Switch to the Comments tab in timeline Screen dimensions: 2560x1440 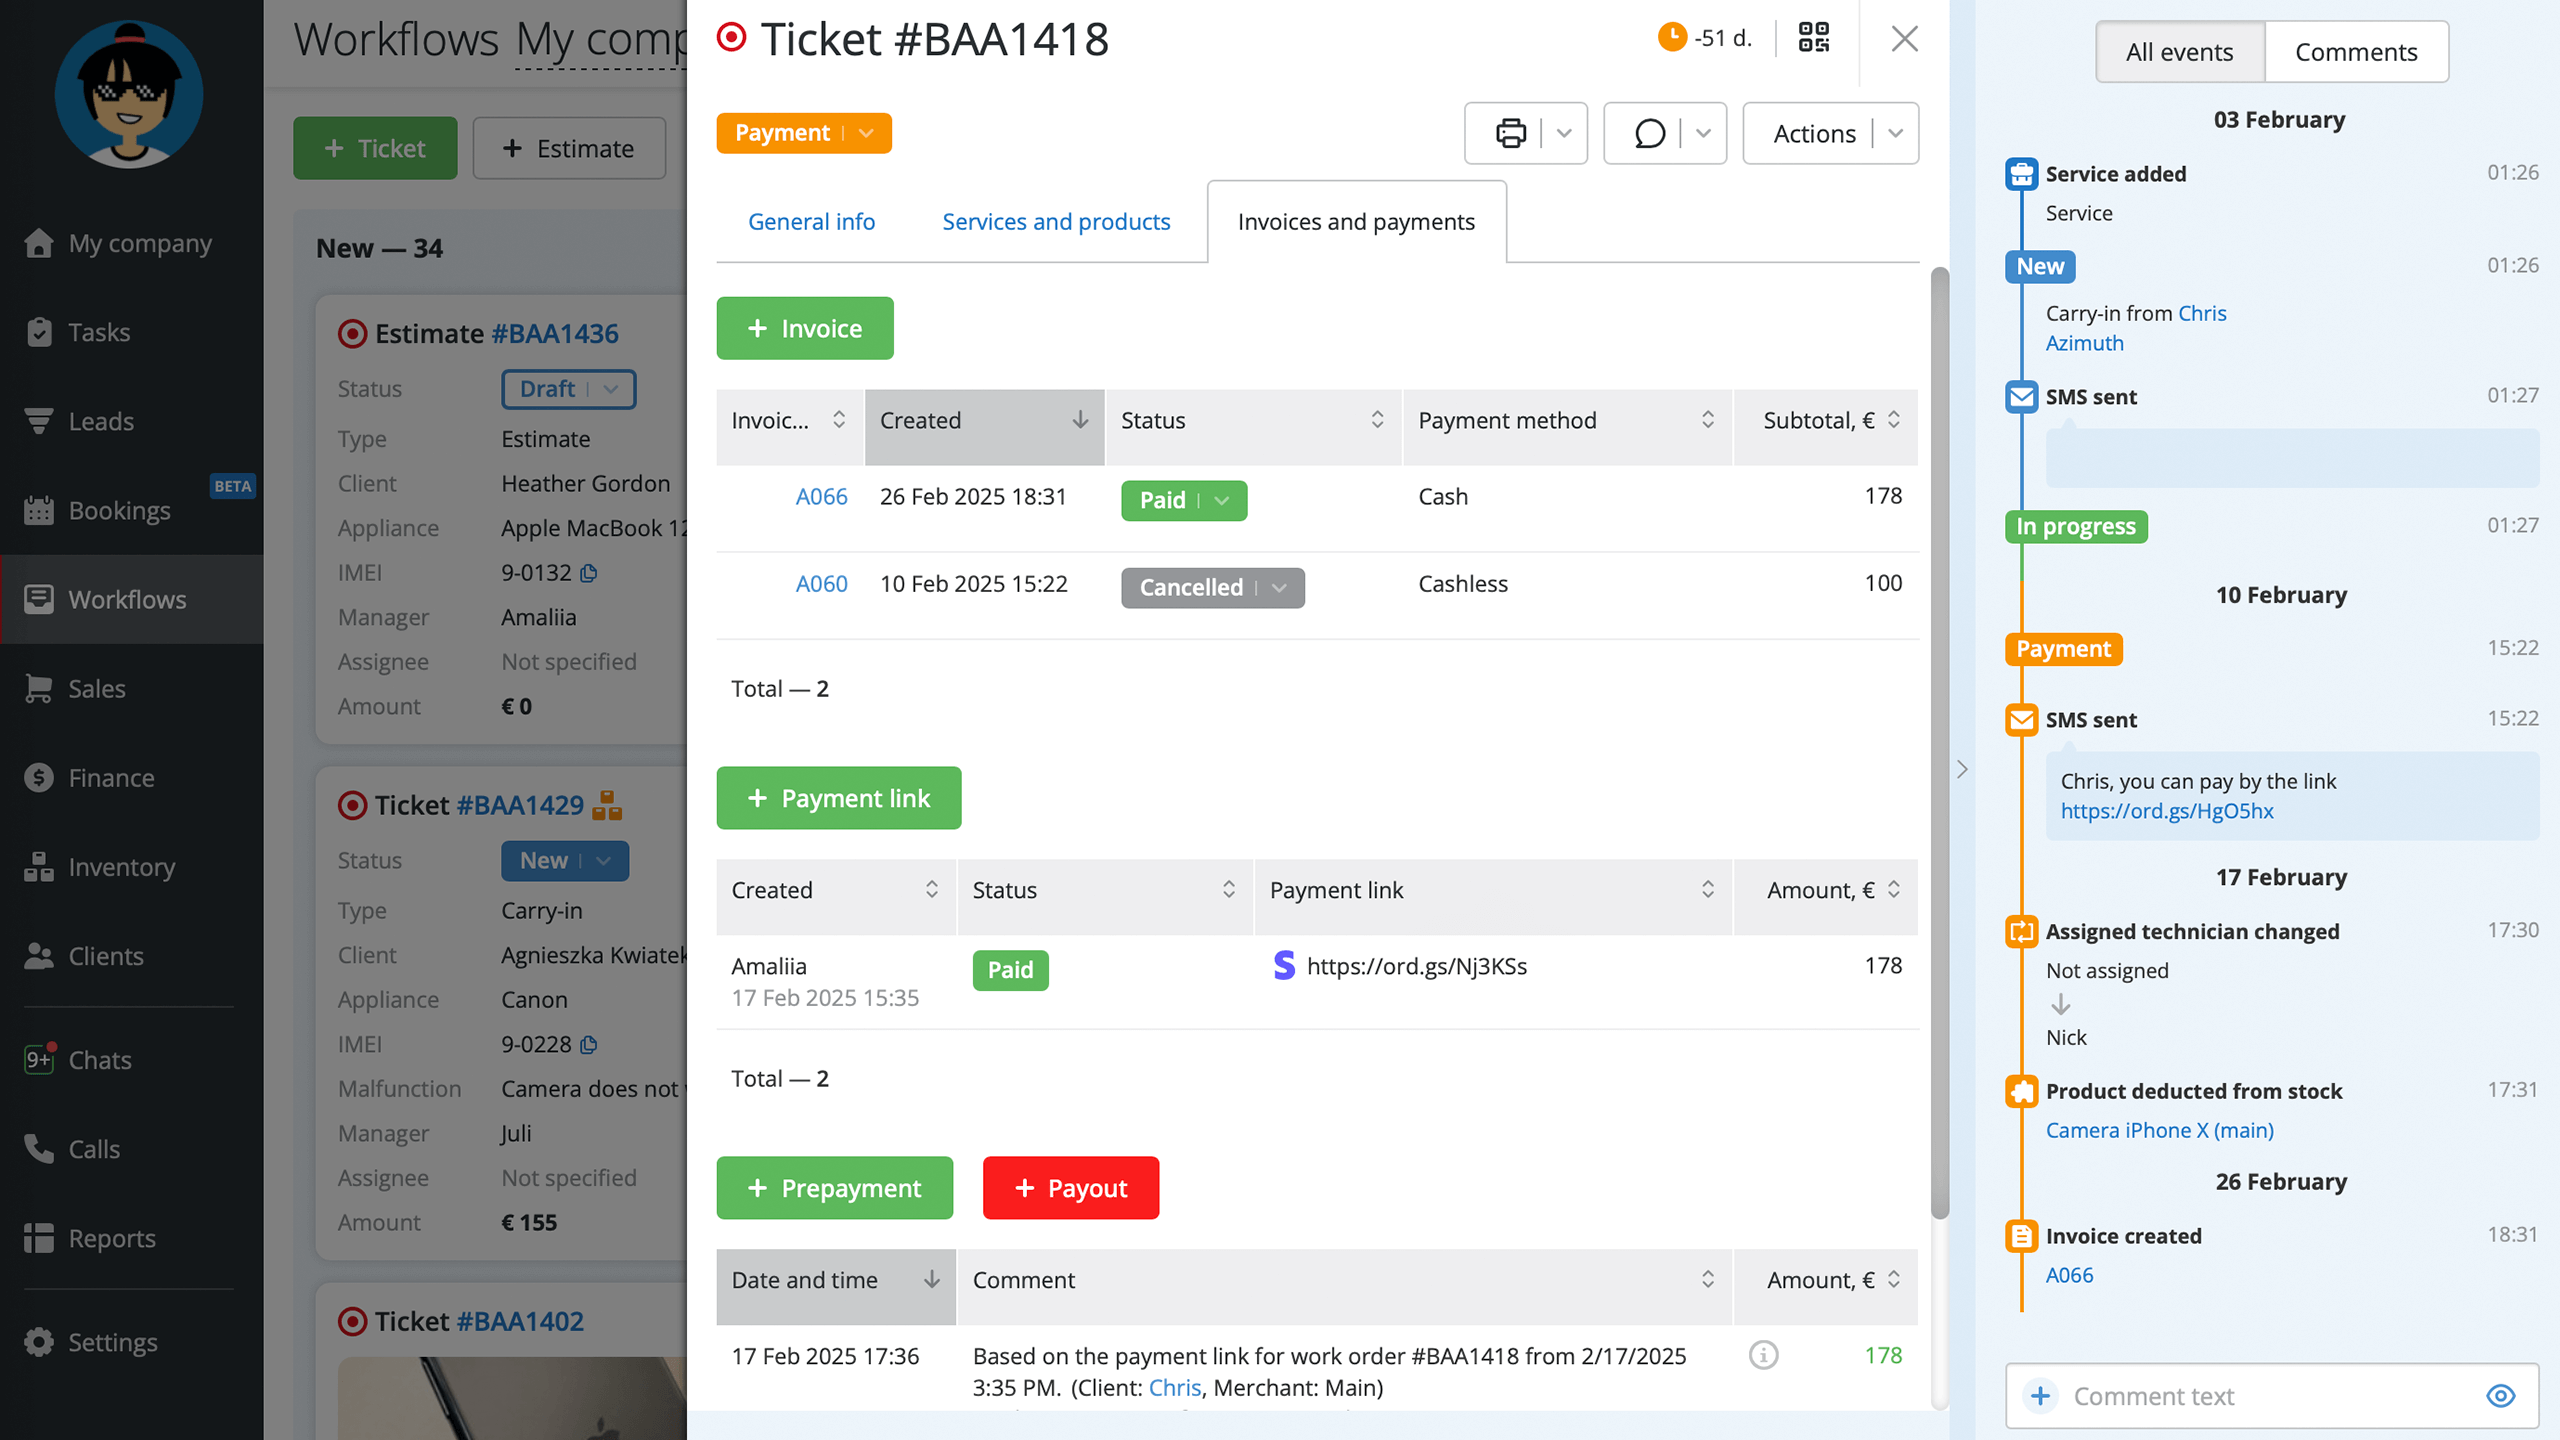point(2356,51)
